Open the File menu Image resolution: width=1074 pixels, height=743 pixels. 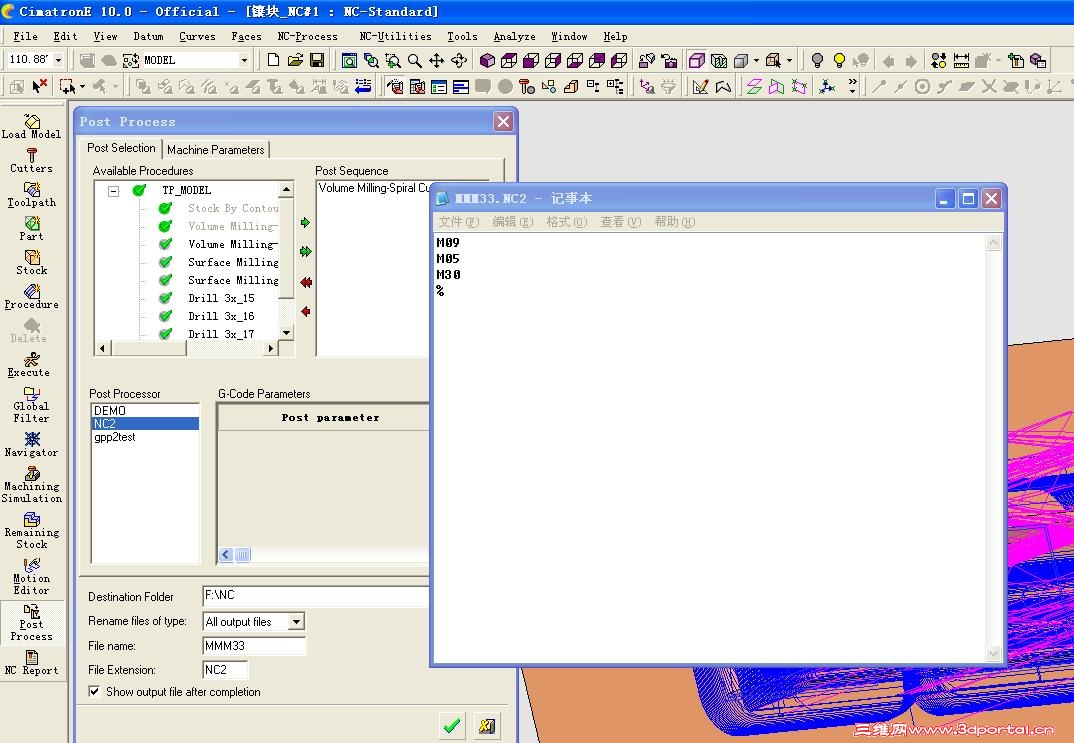tap(25, 36)
